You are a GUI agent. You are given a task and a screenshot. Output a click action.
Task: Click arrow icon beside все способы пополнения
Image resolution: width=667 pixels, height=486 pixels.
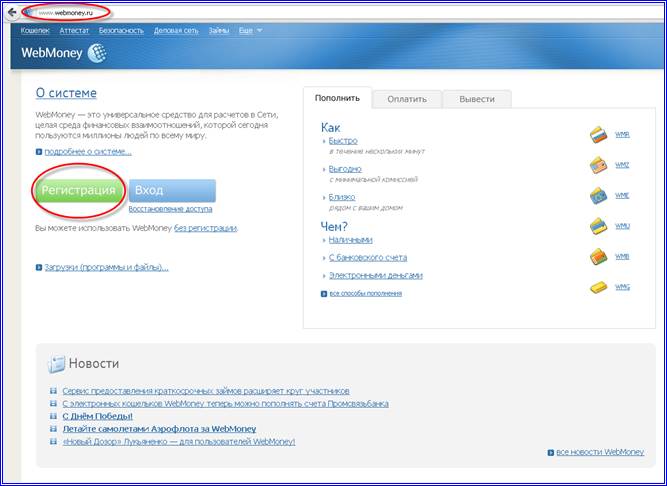(x=324, y=293)
